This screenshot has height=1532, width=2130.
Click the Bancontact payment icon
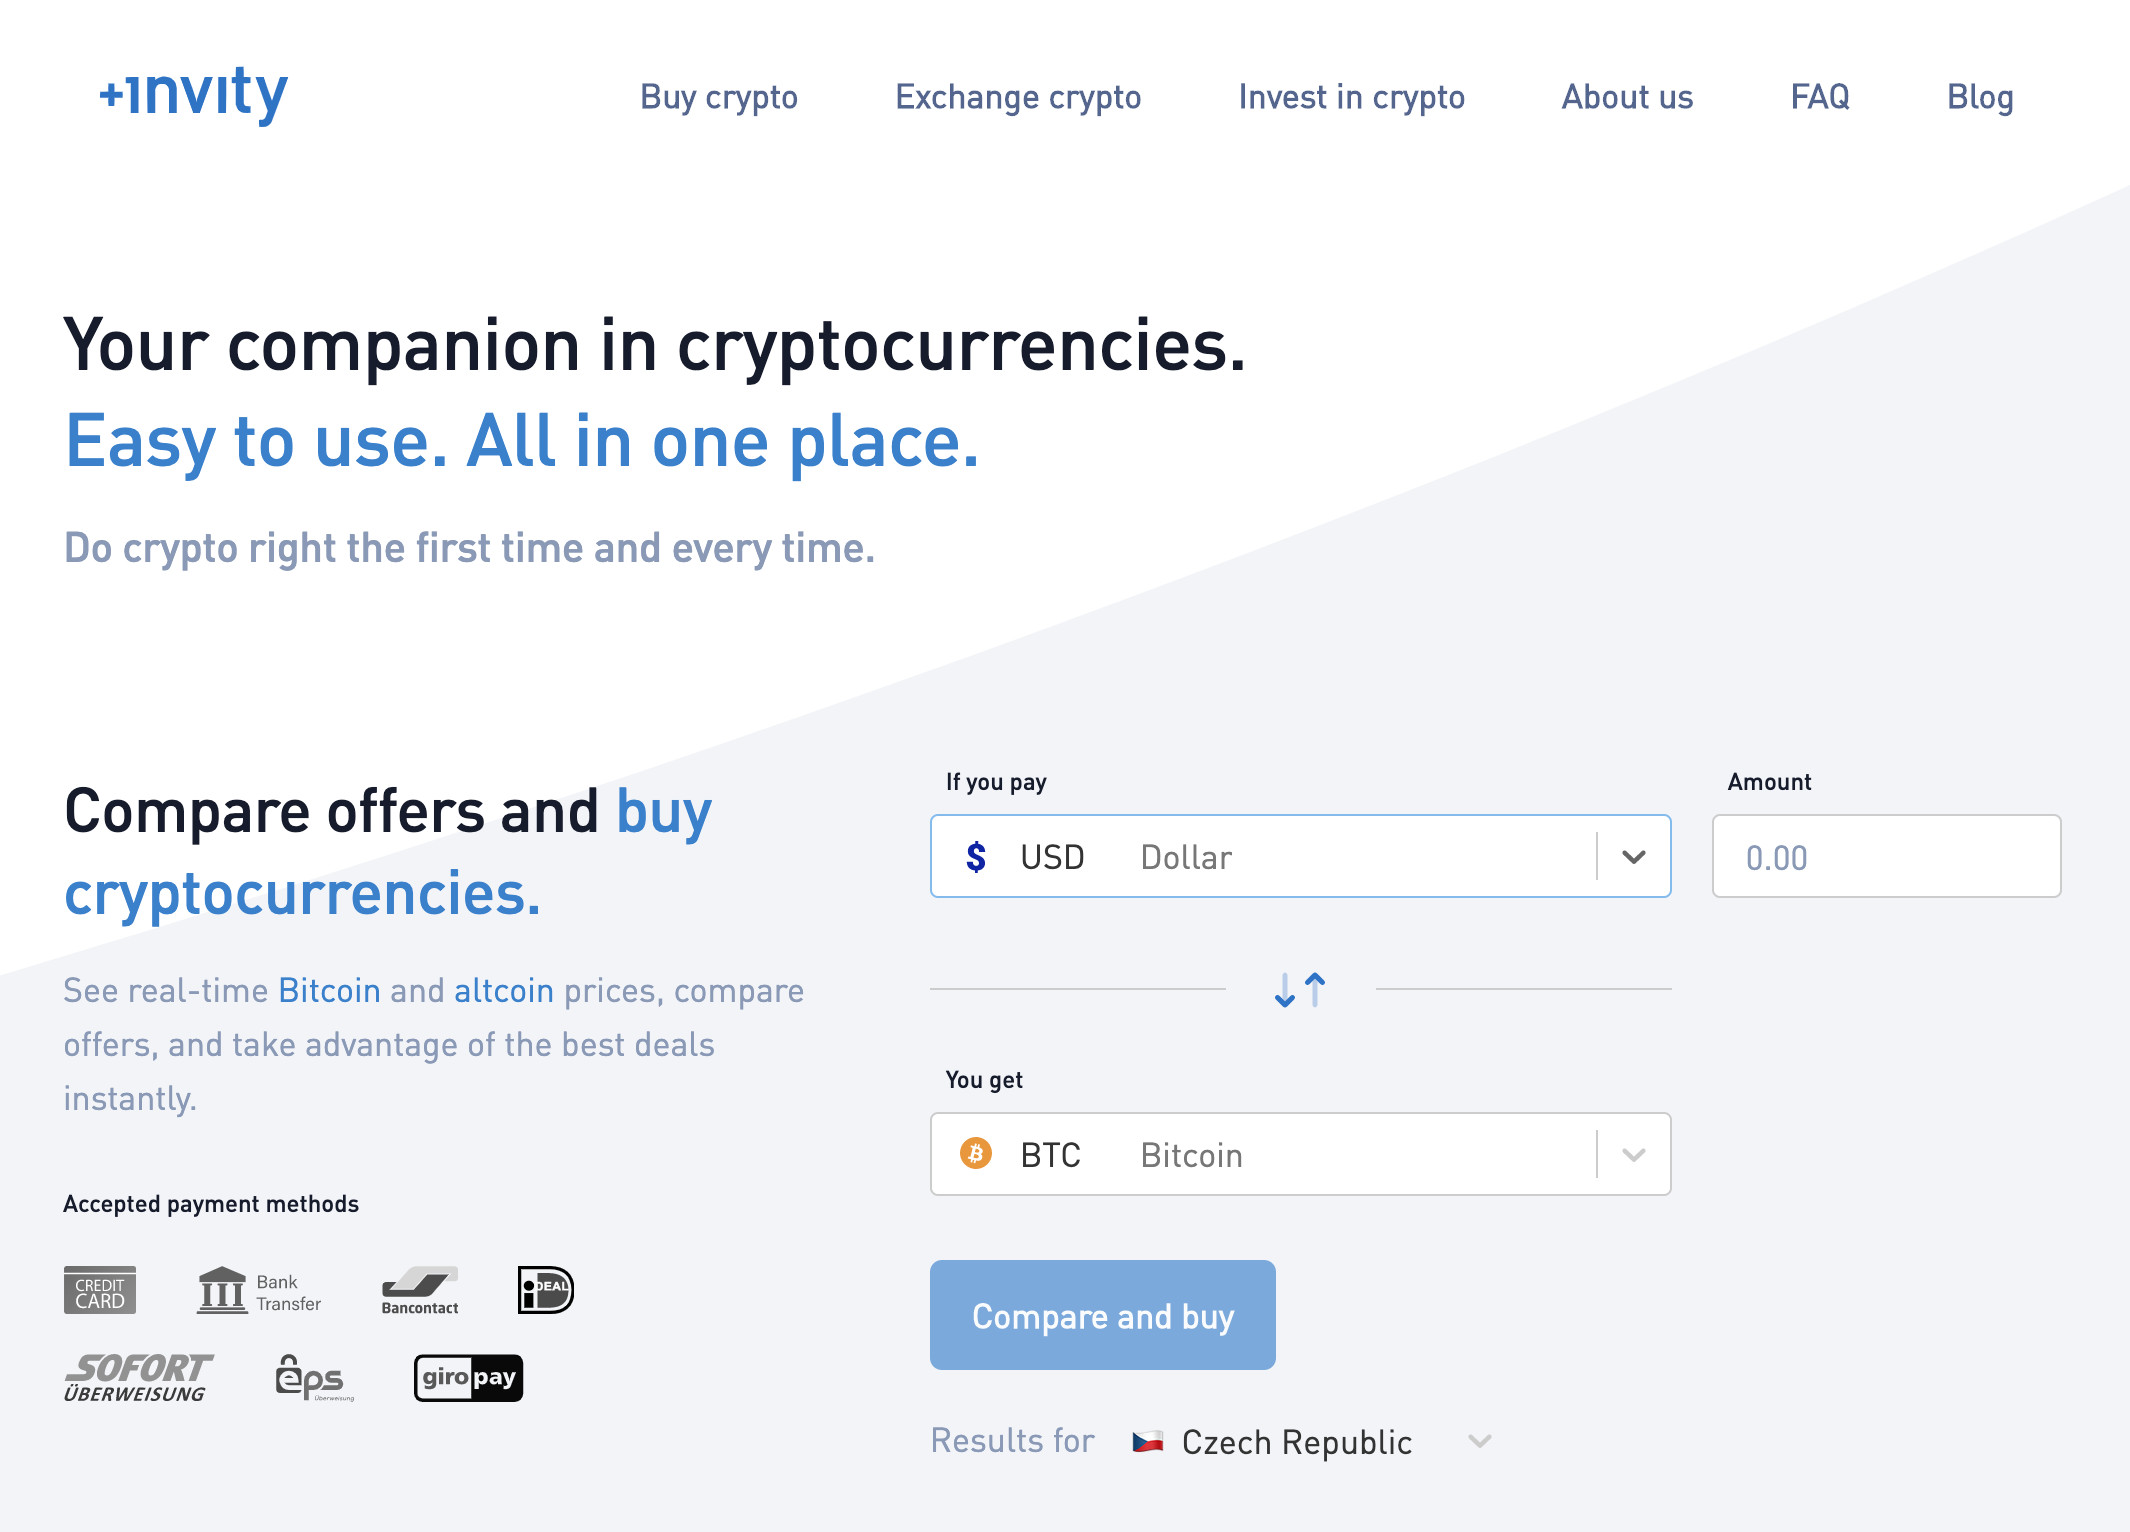(420, 1291)
